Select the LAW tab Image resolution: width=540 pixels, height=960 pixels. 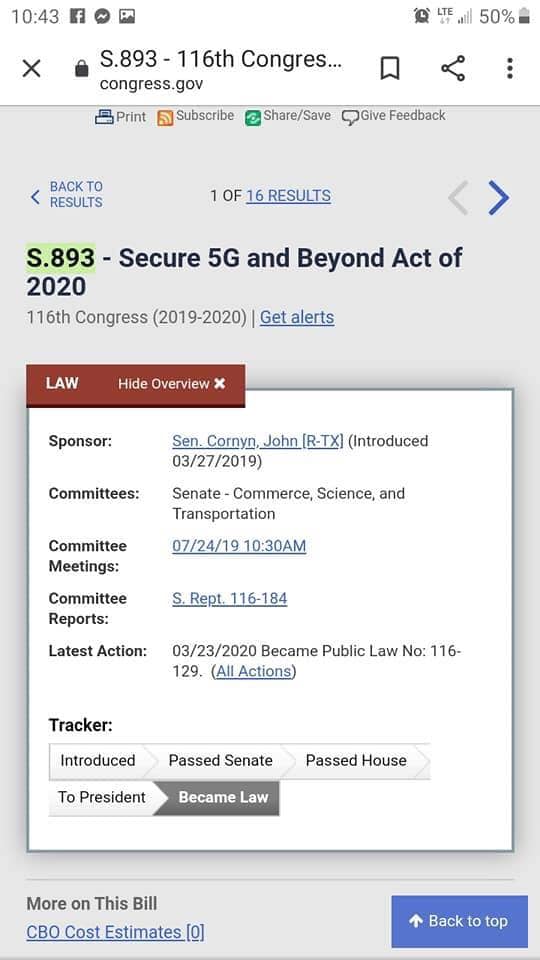[x=62, y=383]
